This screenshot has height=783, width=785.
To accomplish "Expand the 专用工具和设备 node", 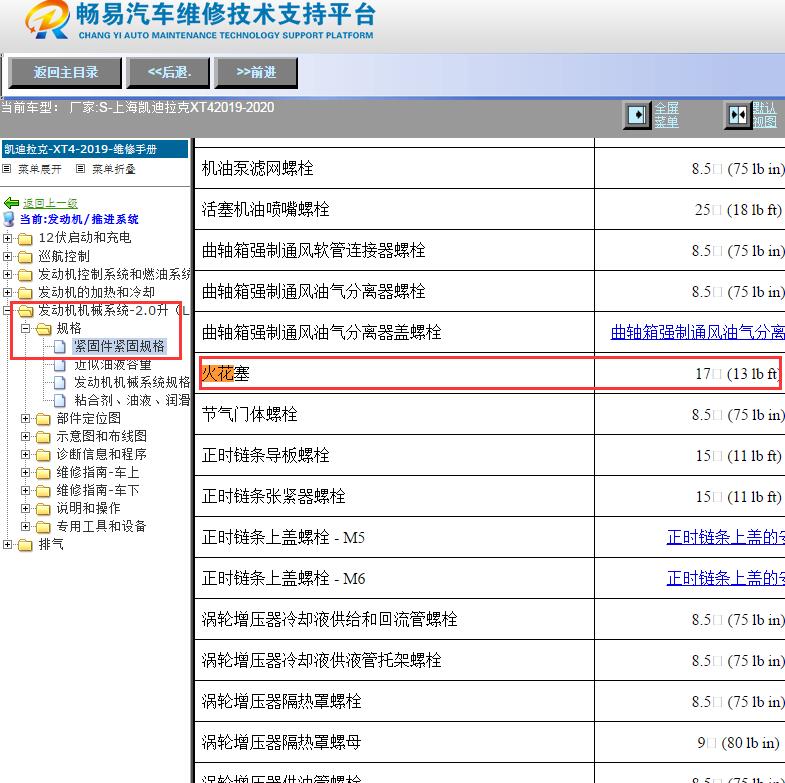I will pyautogui.click(x=25, y=527).
